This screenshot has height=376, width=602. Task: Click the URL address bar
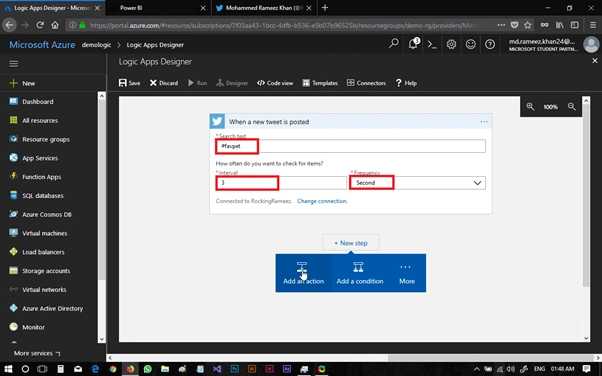(284, 25)
